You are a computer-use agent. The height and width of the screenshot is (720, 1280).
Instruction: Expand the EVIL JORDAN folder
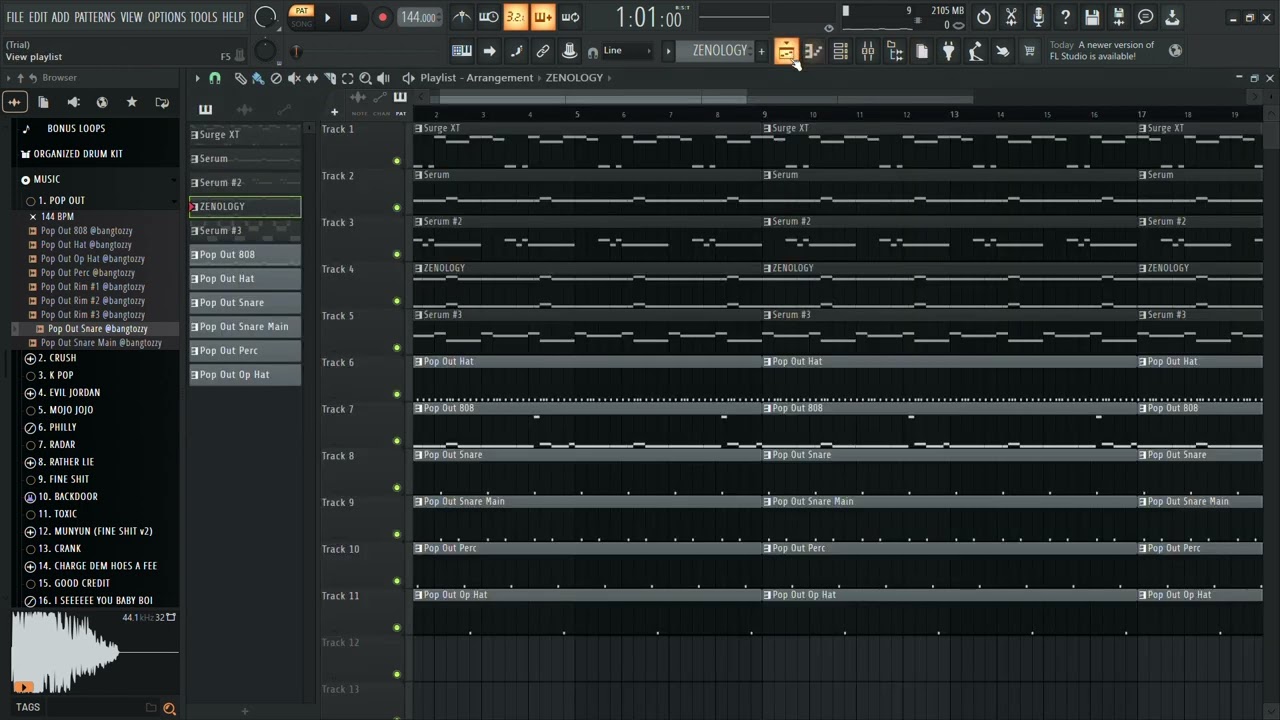tap(30, 393)
